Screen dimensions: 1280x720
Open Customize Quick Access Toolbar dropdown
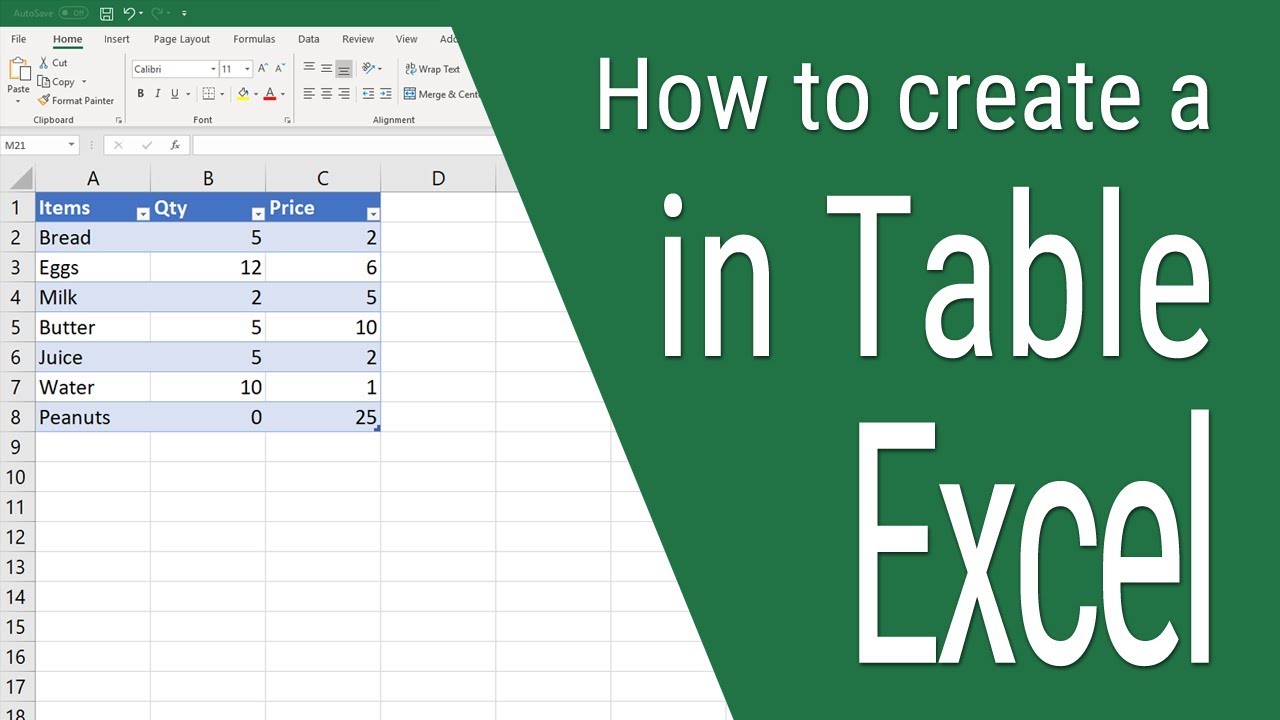click(184, 13)
